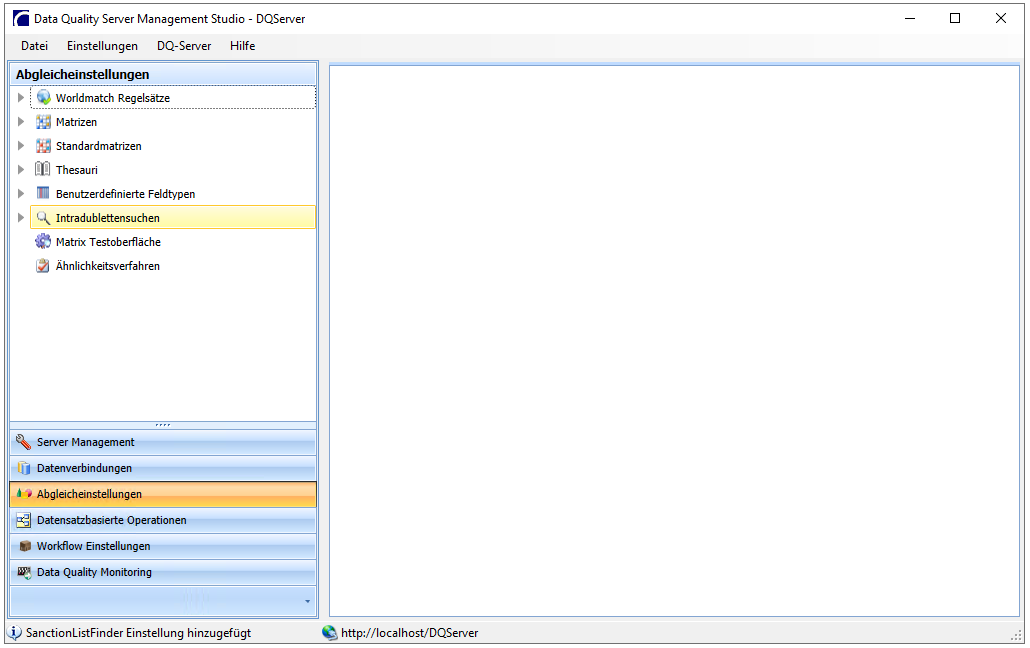Image resolution: width=1030 pixels, height=648 pixels.
Task: Click the globe icon beside server URL
Action: [x=330, y=633]
